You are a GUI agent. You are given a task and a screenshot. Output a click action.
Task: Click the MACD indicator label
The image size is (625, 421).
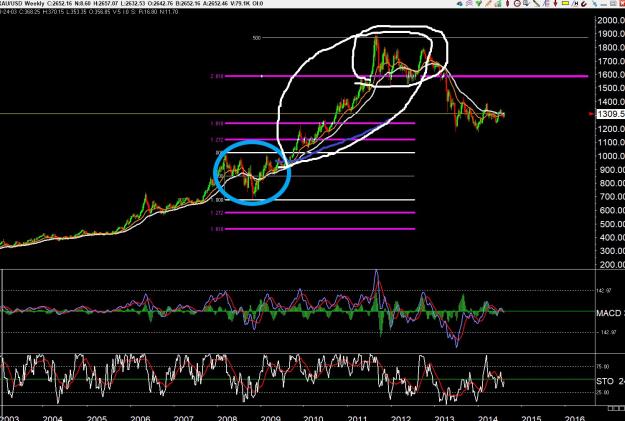pyautogui.click(x=609, y=313)
